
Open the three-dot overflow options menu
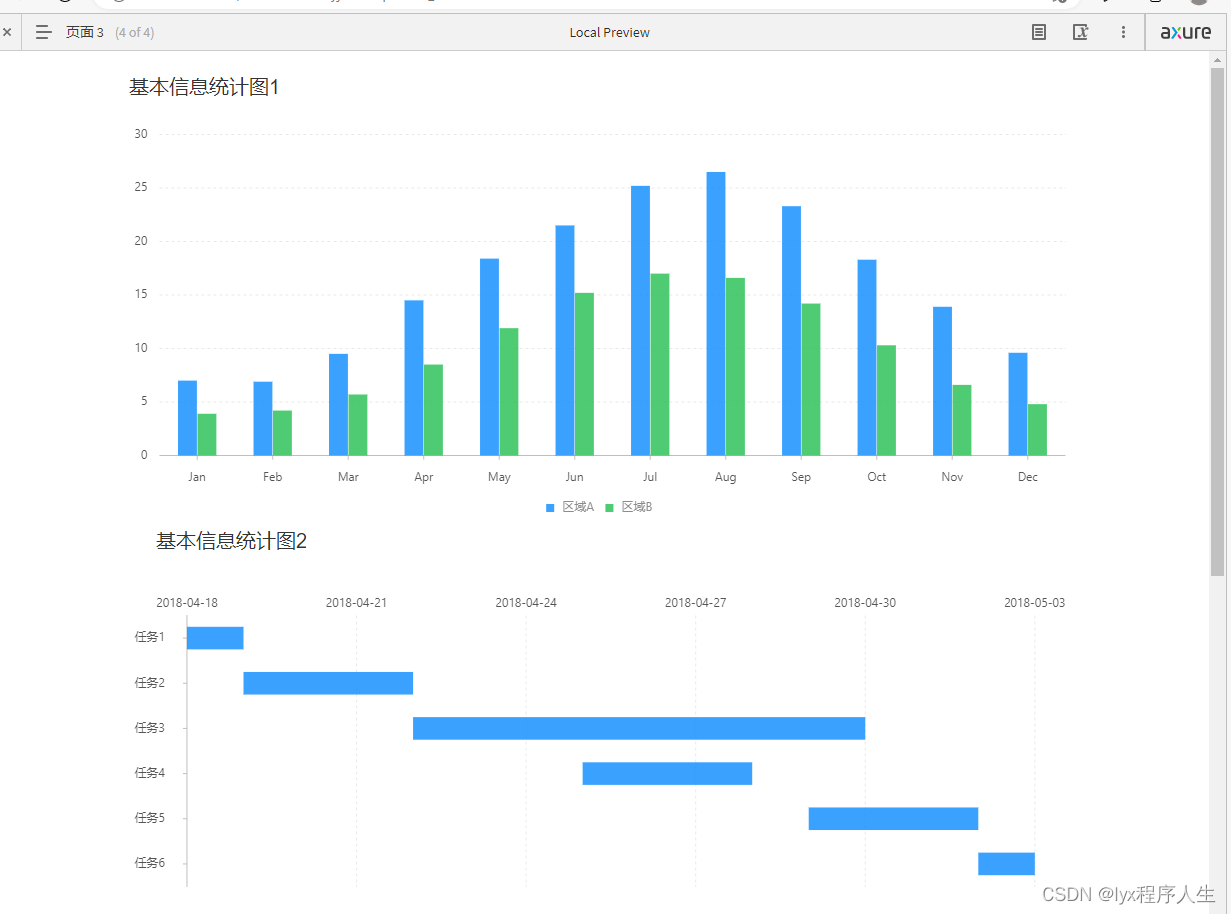click(1123, 32)
